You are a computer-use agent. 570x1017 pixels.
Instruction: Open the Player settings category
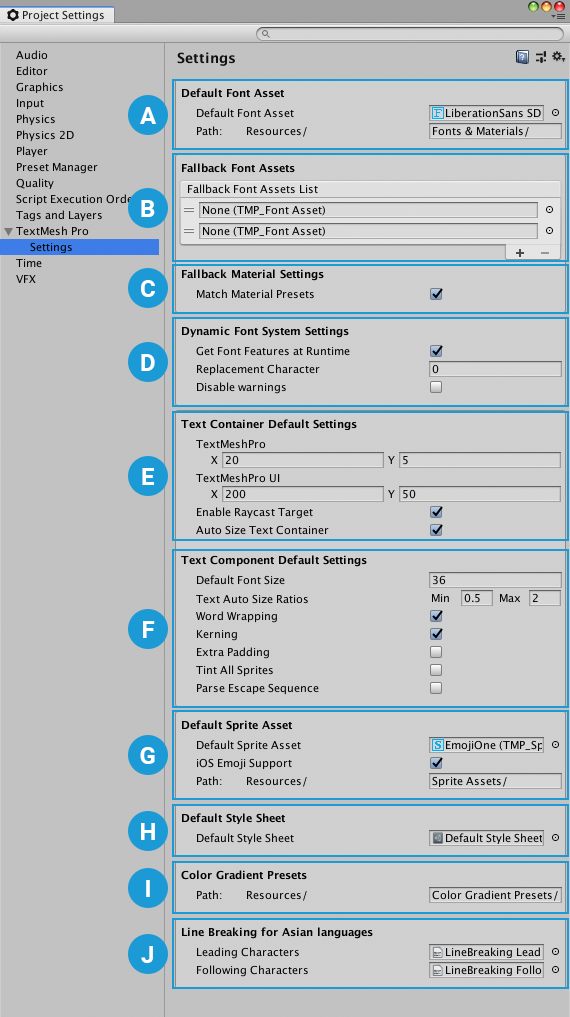coord(32,151)
